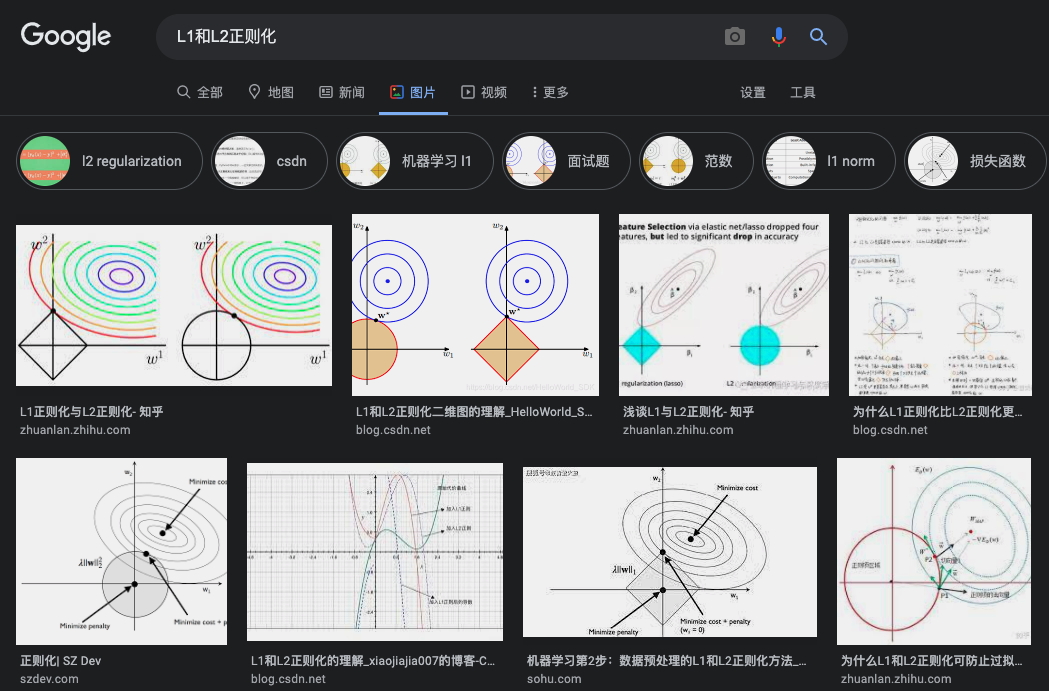
Task: Open the zhuanlan.zhihu.com link for 浅谈L1与L2正则化
Action: (x=678, y=430)
